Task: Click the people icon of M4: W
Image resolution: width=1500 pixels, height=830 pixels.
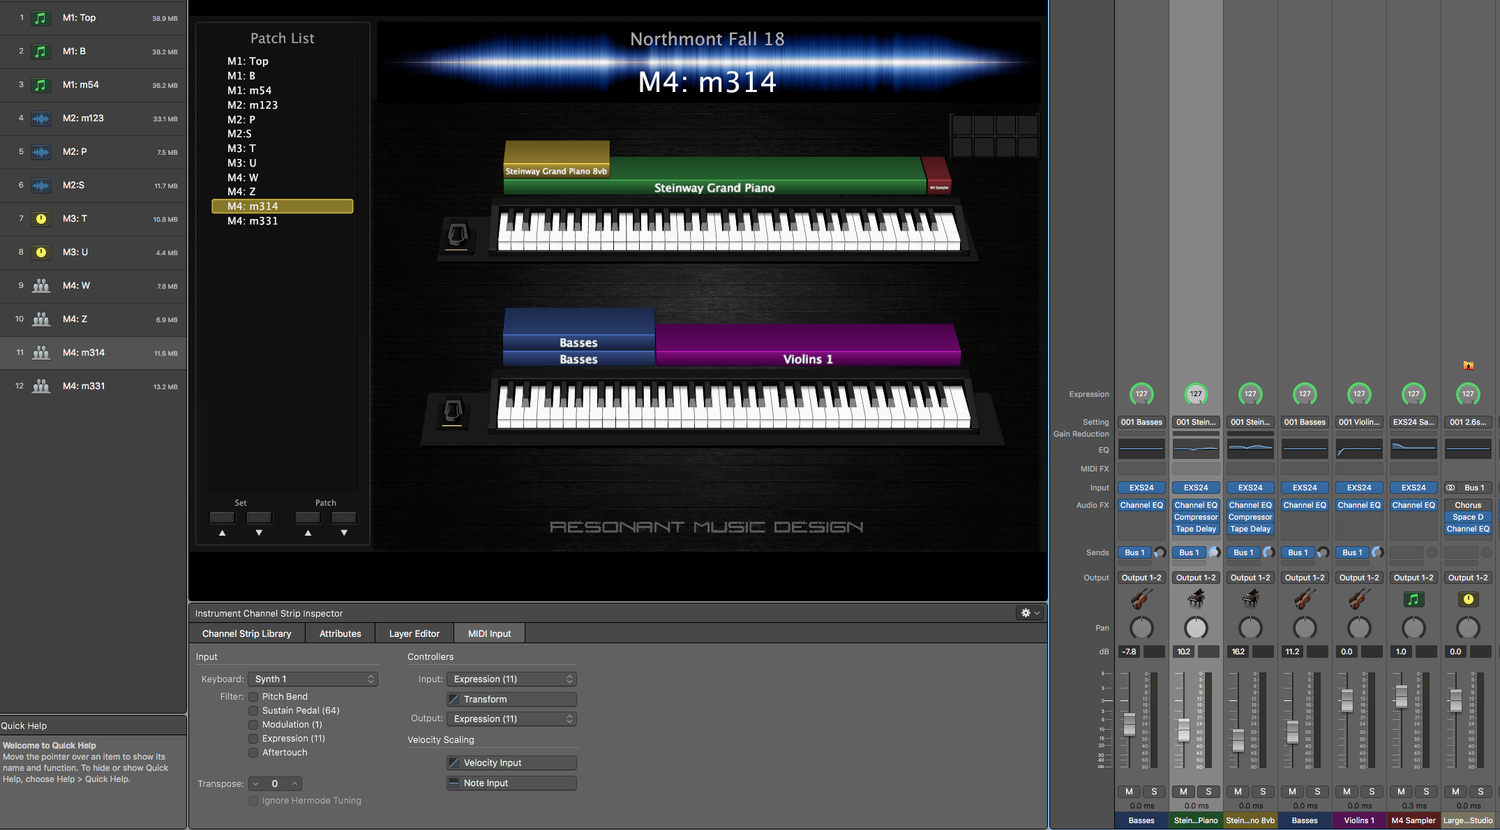Action: pyautogui.click(x=41, y=285)
